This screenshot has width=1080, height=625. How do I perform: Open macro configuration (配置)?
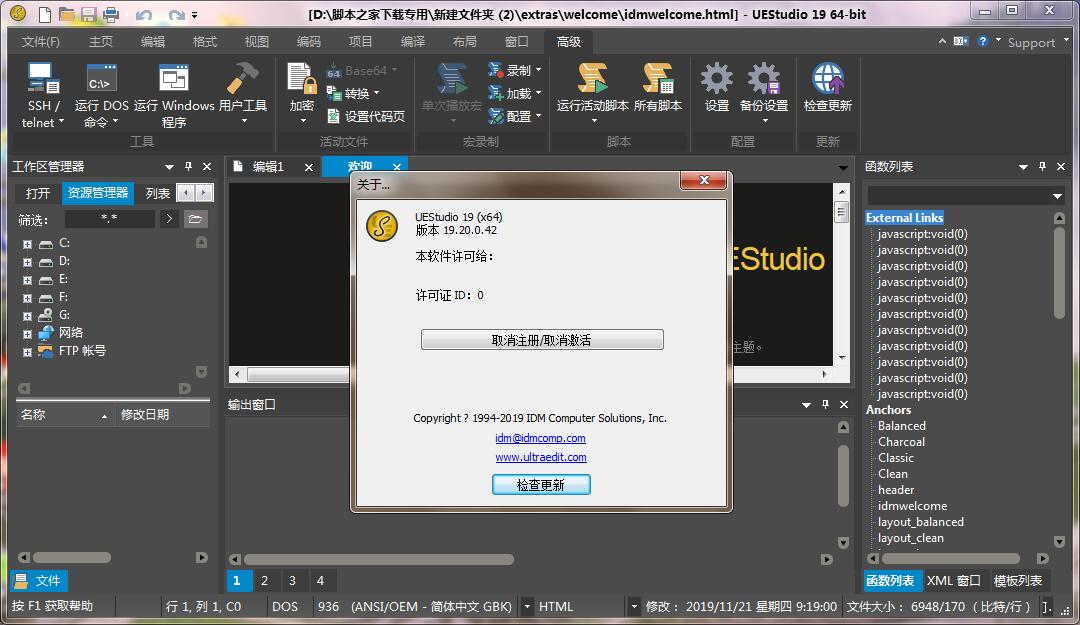[515, 116]
